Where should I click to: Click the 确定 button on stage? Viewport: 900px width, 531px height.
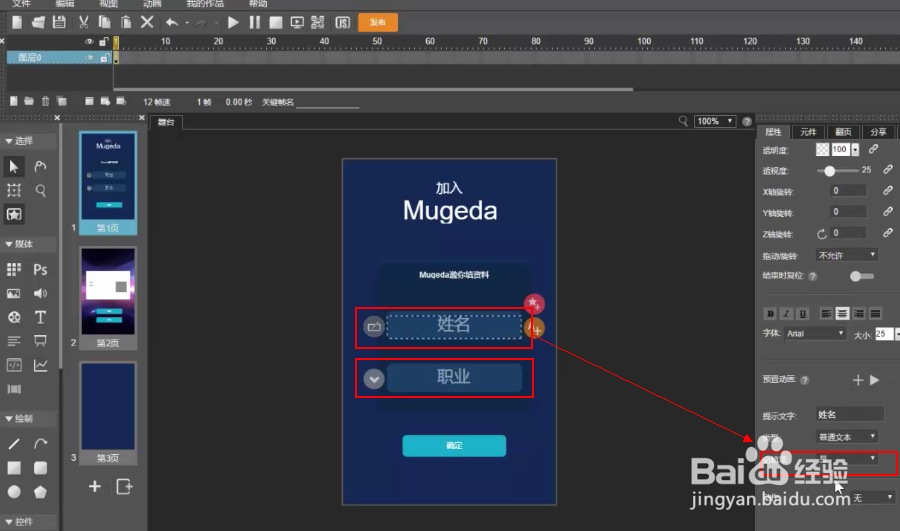(454, 445)
